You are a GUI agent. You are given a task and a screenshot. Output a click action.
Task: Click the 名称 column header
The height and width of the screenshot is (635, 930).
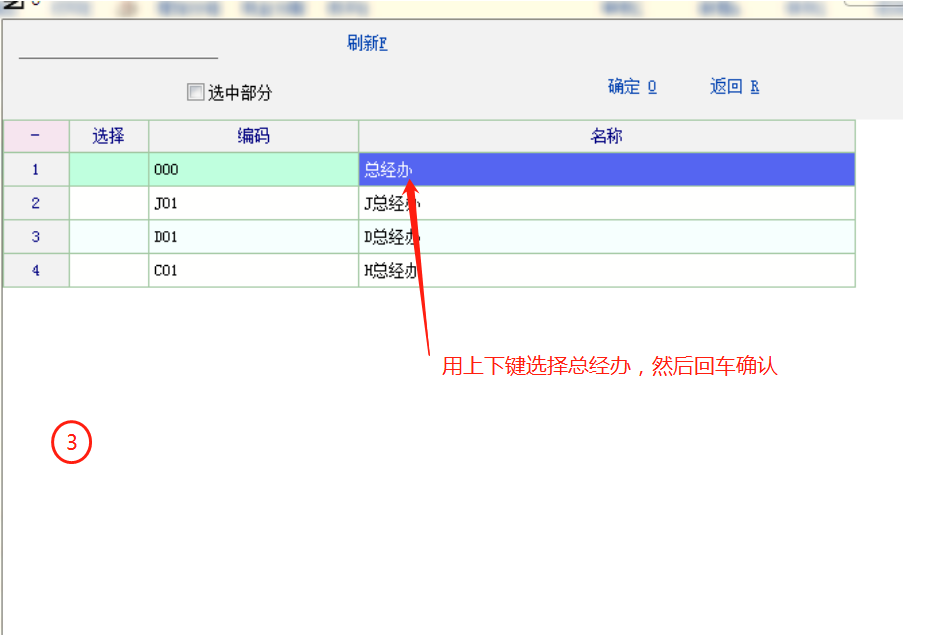coord(606,137)
